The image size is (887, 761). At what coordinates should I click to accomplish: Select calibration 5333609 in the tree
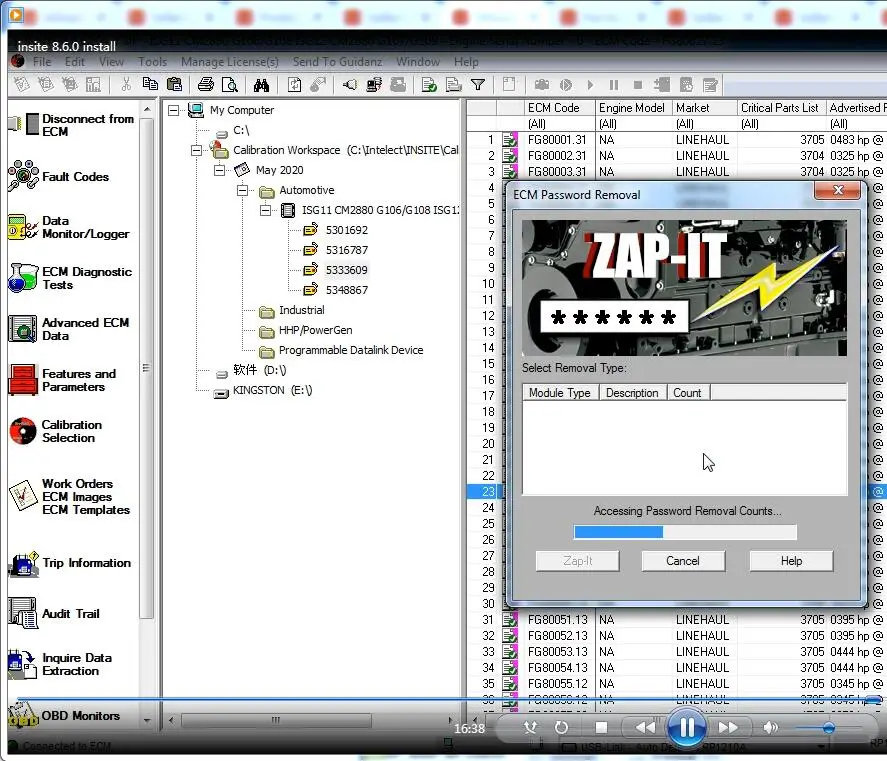coord(346,270)
